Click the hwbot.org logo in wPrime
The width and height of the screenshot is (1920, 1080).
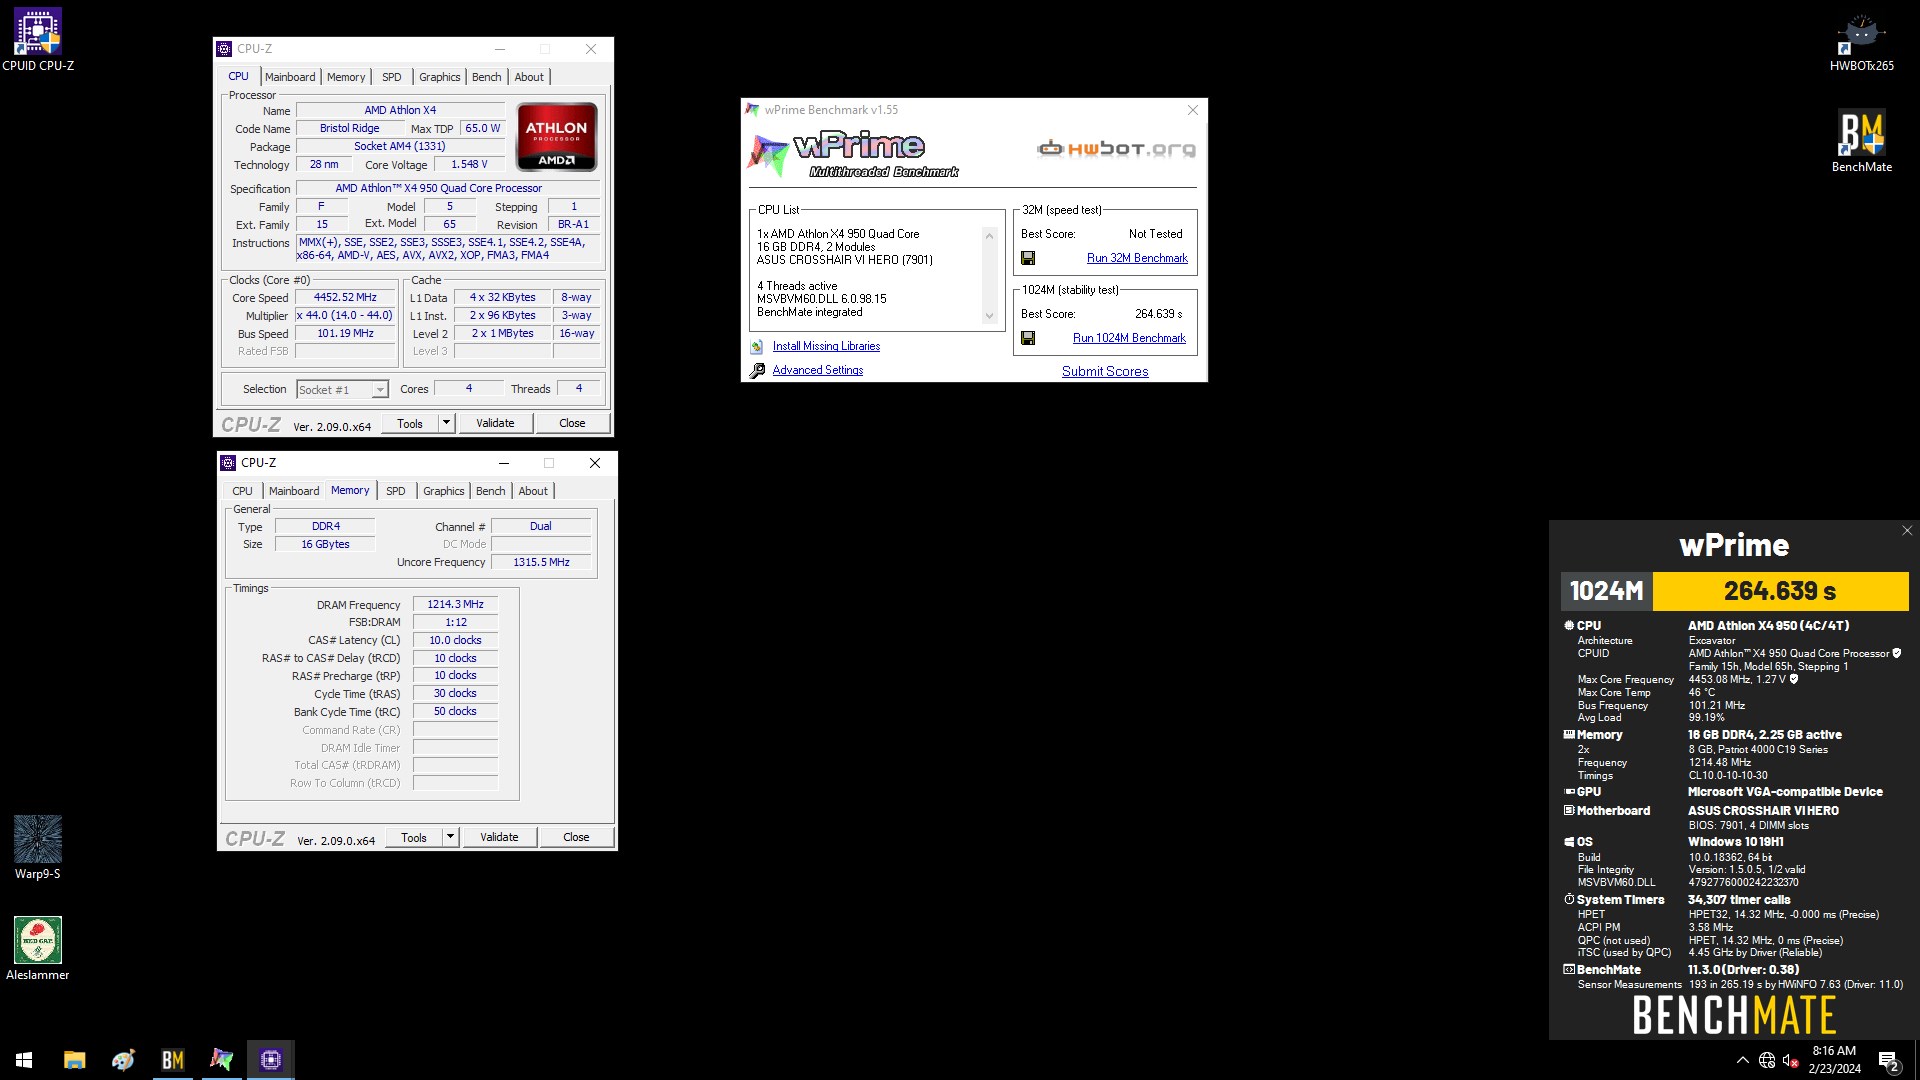click(1116, 149)
